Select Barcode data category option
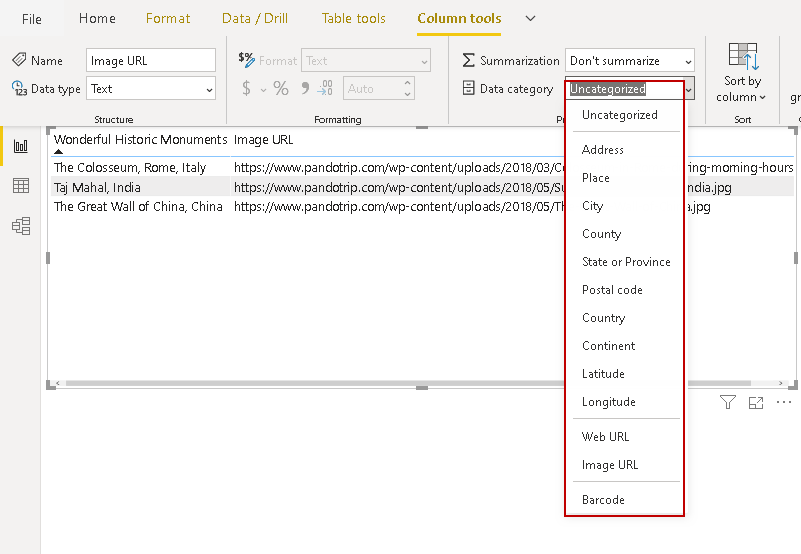Viewport: 801px width, 554px height. [x=603, y=500]
